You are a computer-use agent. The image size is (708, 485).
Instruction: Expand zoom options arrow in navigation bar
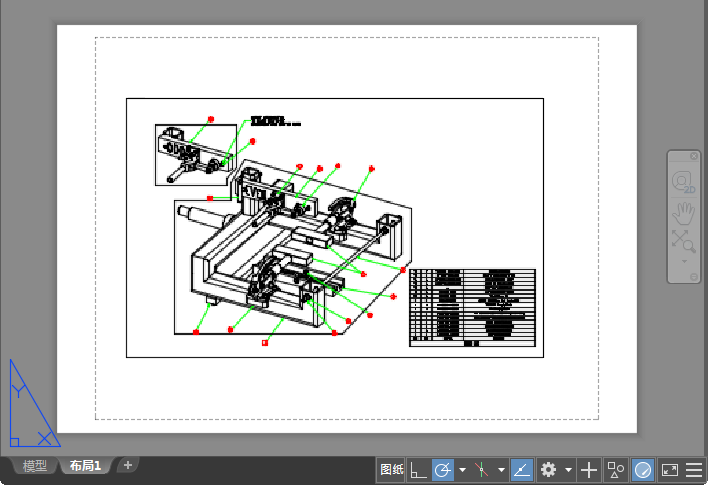pos(684,261)
